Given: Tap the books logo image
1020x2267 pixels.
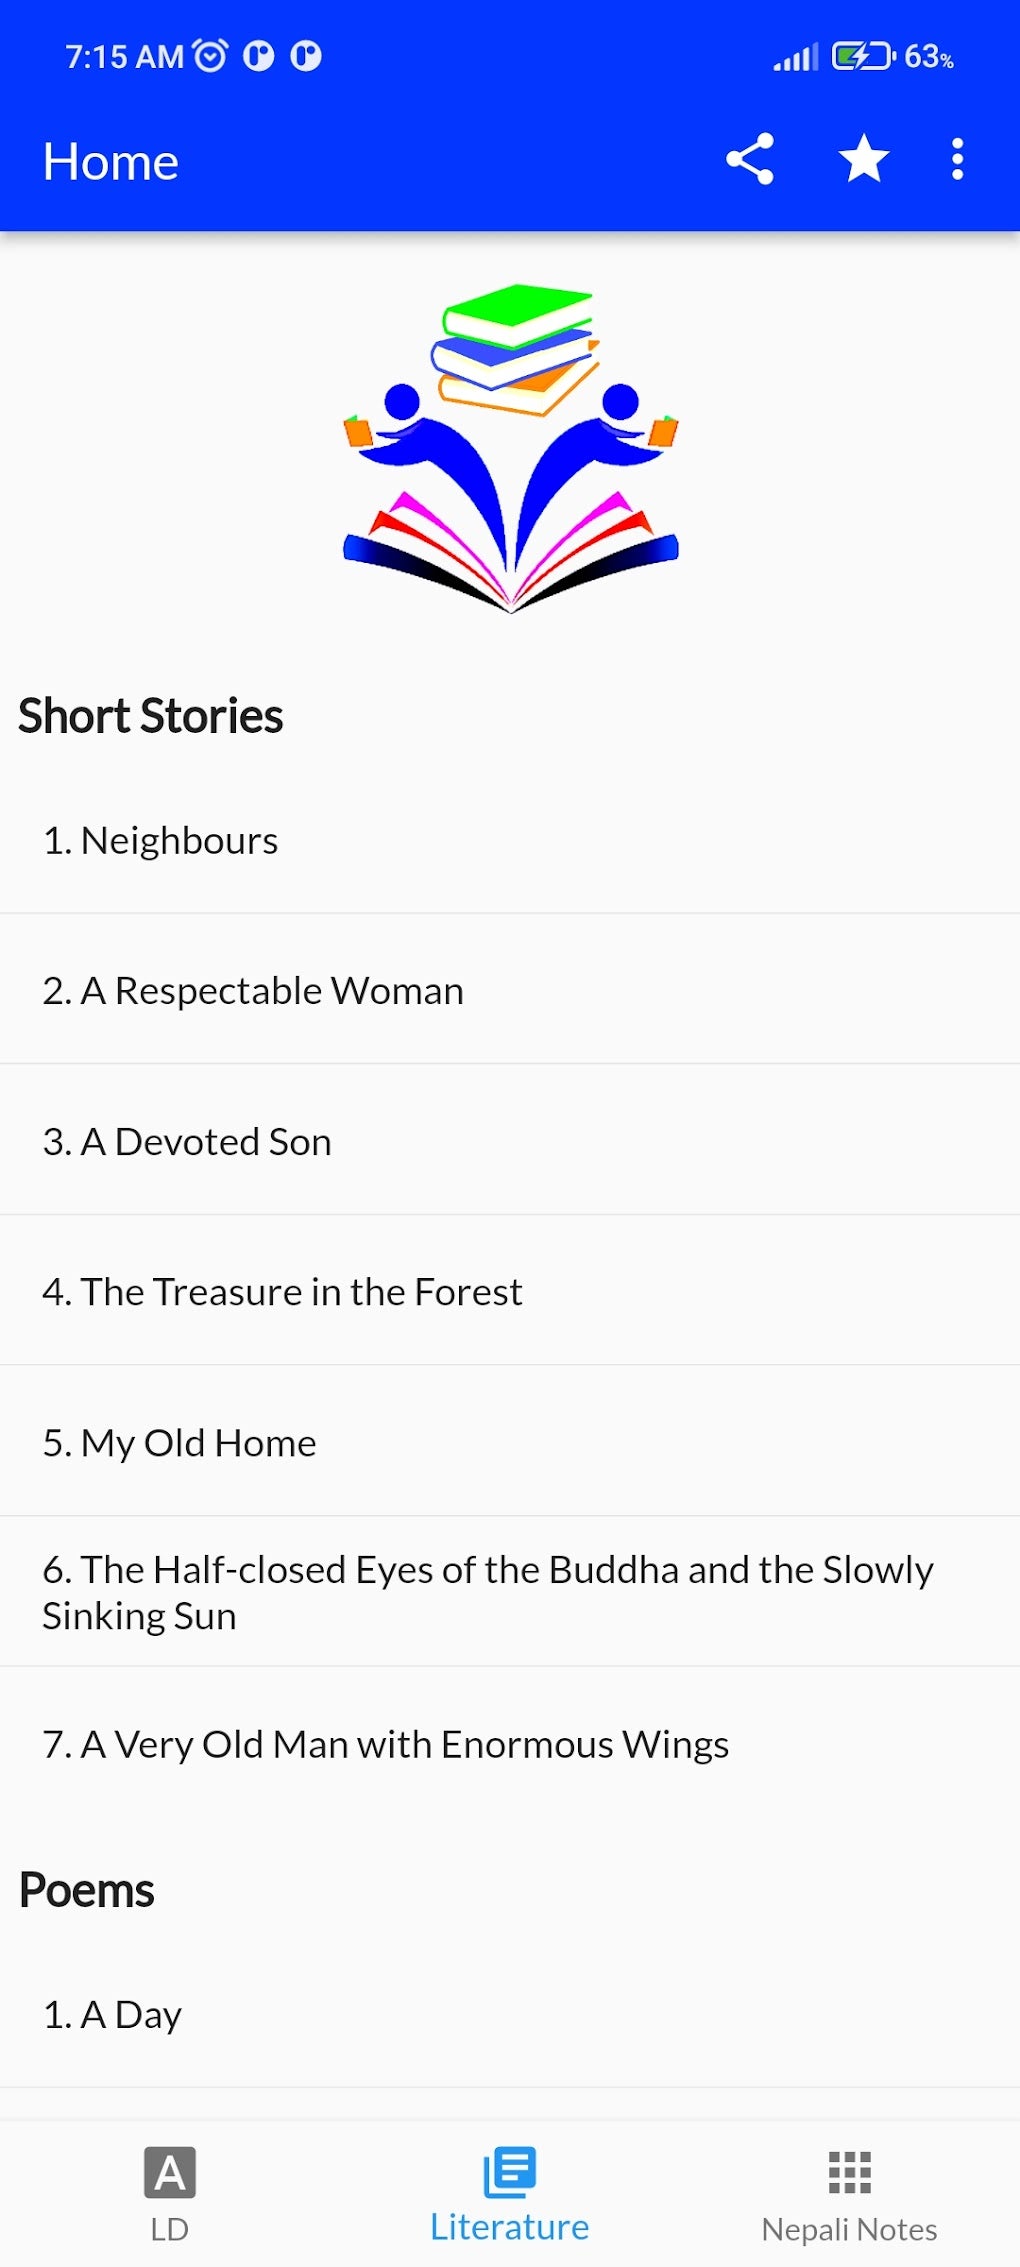Looking at the screenshot, I should pyautogui.click(x=510, y=448).
